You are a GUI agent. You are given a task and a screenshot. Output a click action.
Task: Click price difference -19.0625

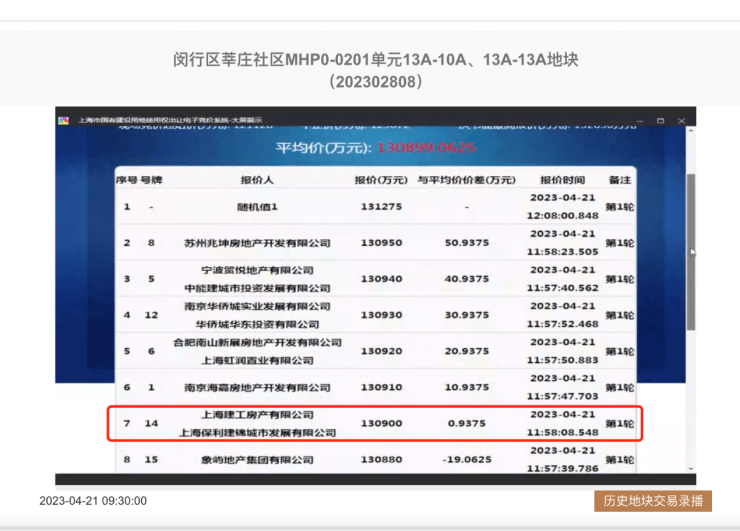click(x=467, y=459)
